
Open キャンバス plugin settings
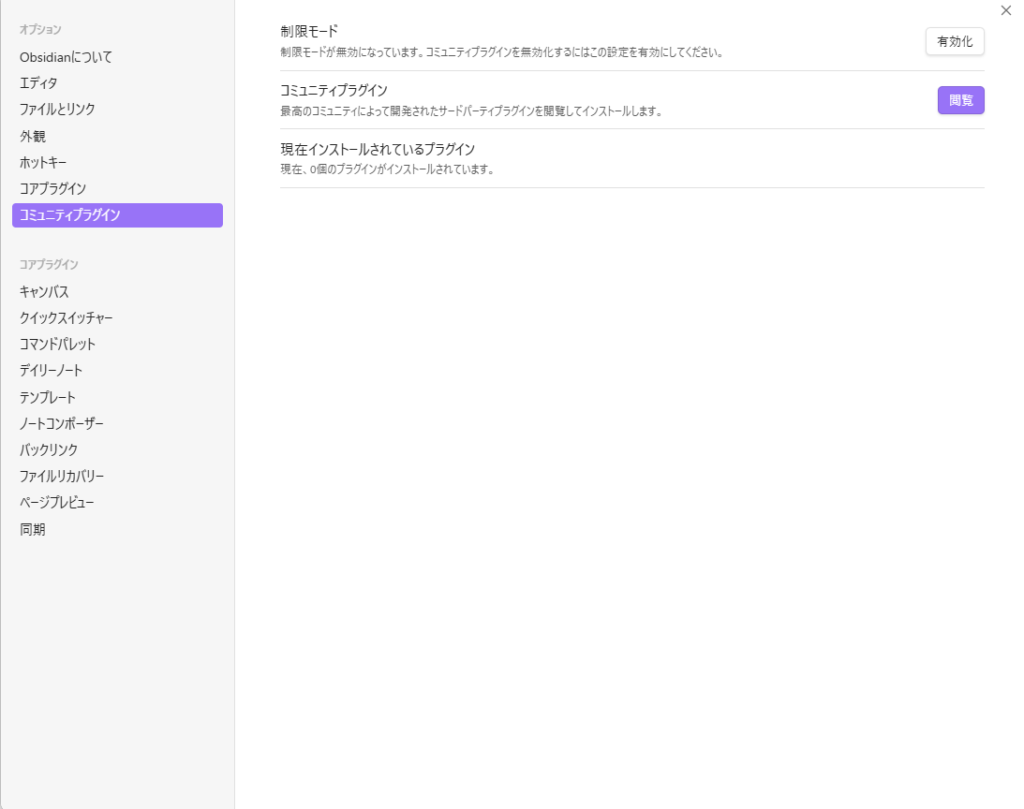tap(44, 292)
